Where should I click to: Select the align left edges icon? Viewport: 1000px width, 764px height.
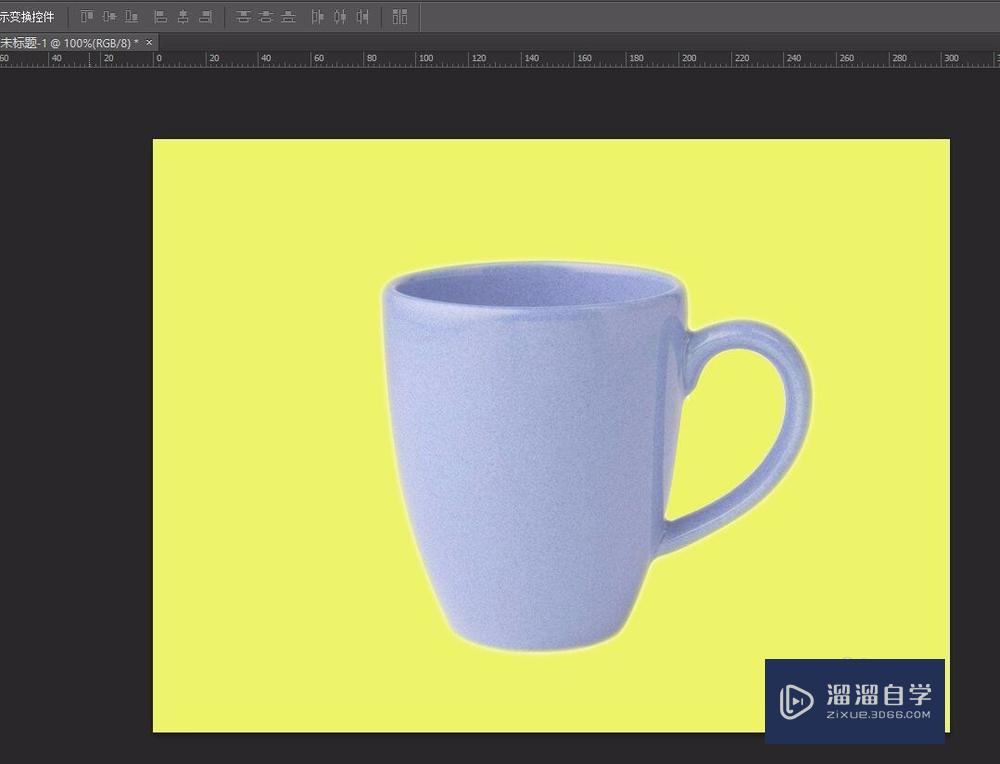coord(160,17)
